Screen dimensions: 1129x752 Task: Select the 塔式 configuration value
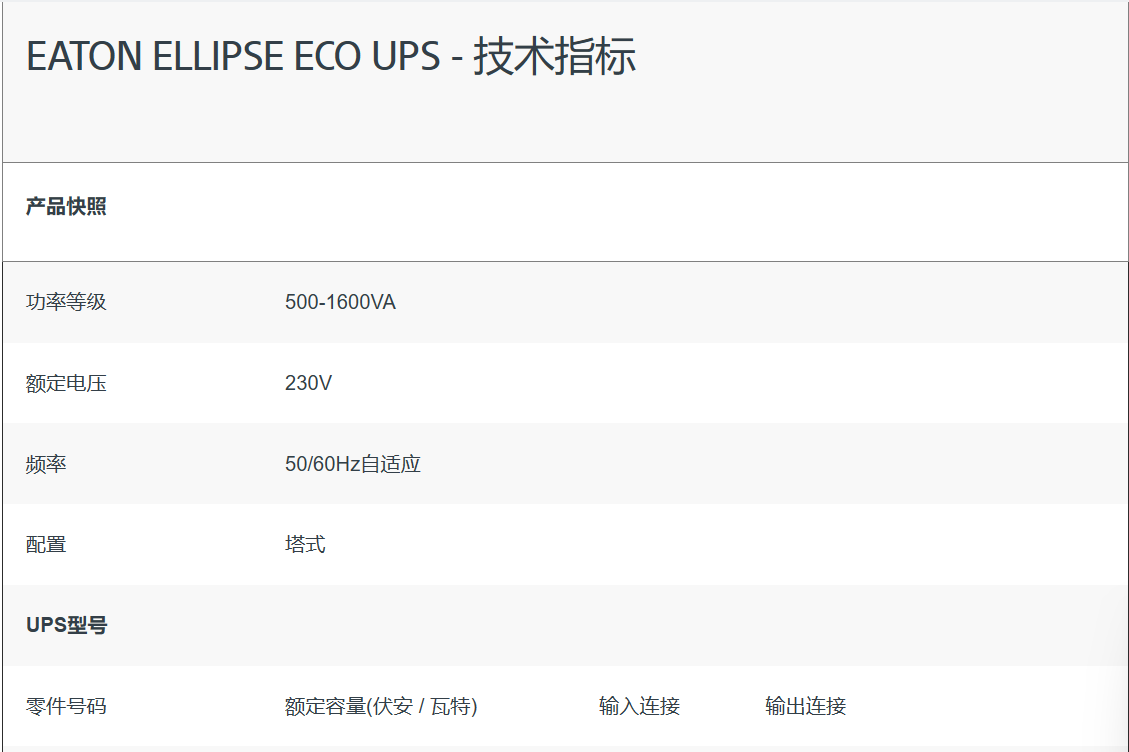[305, 545]
